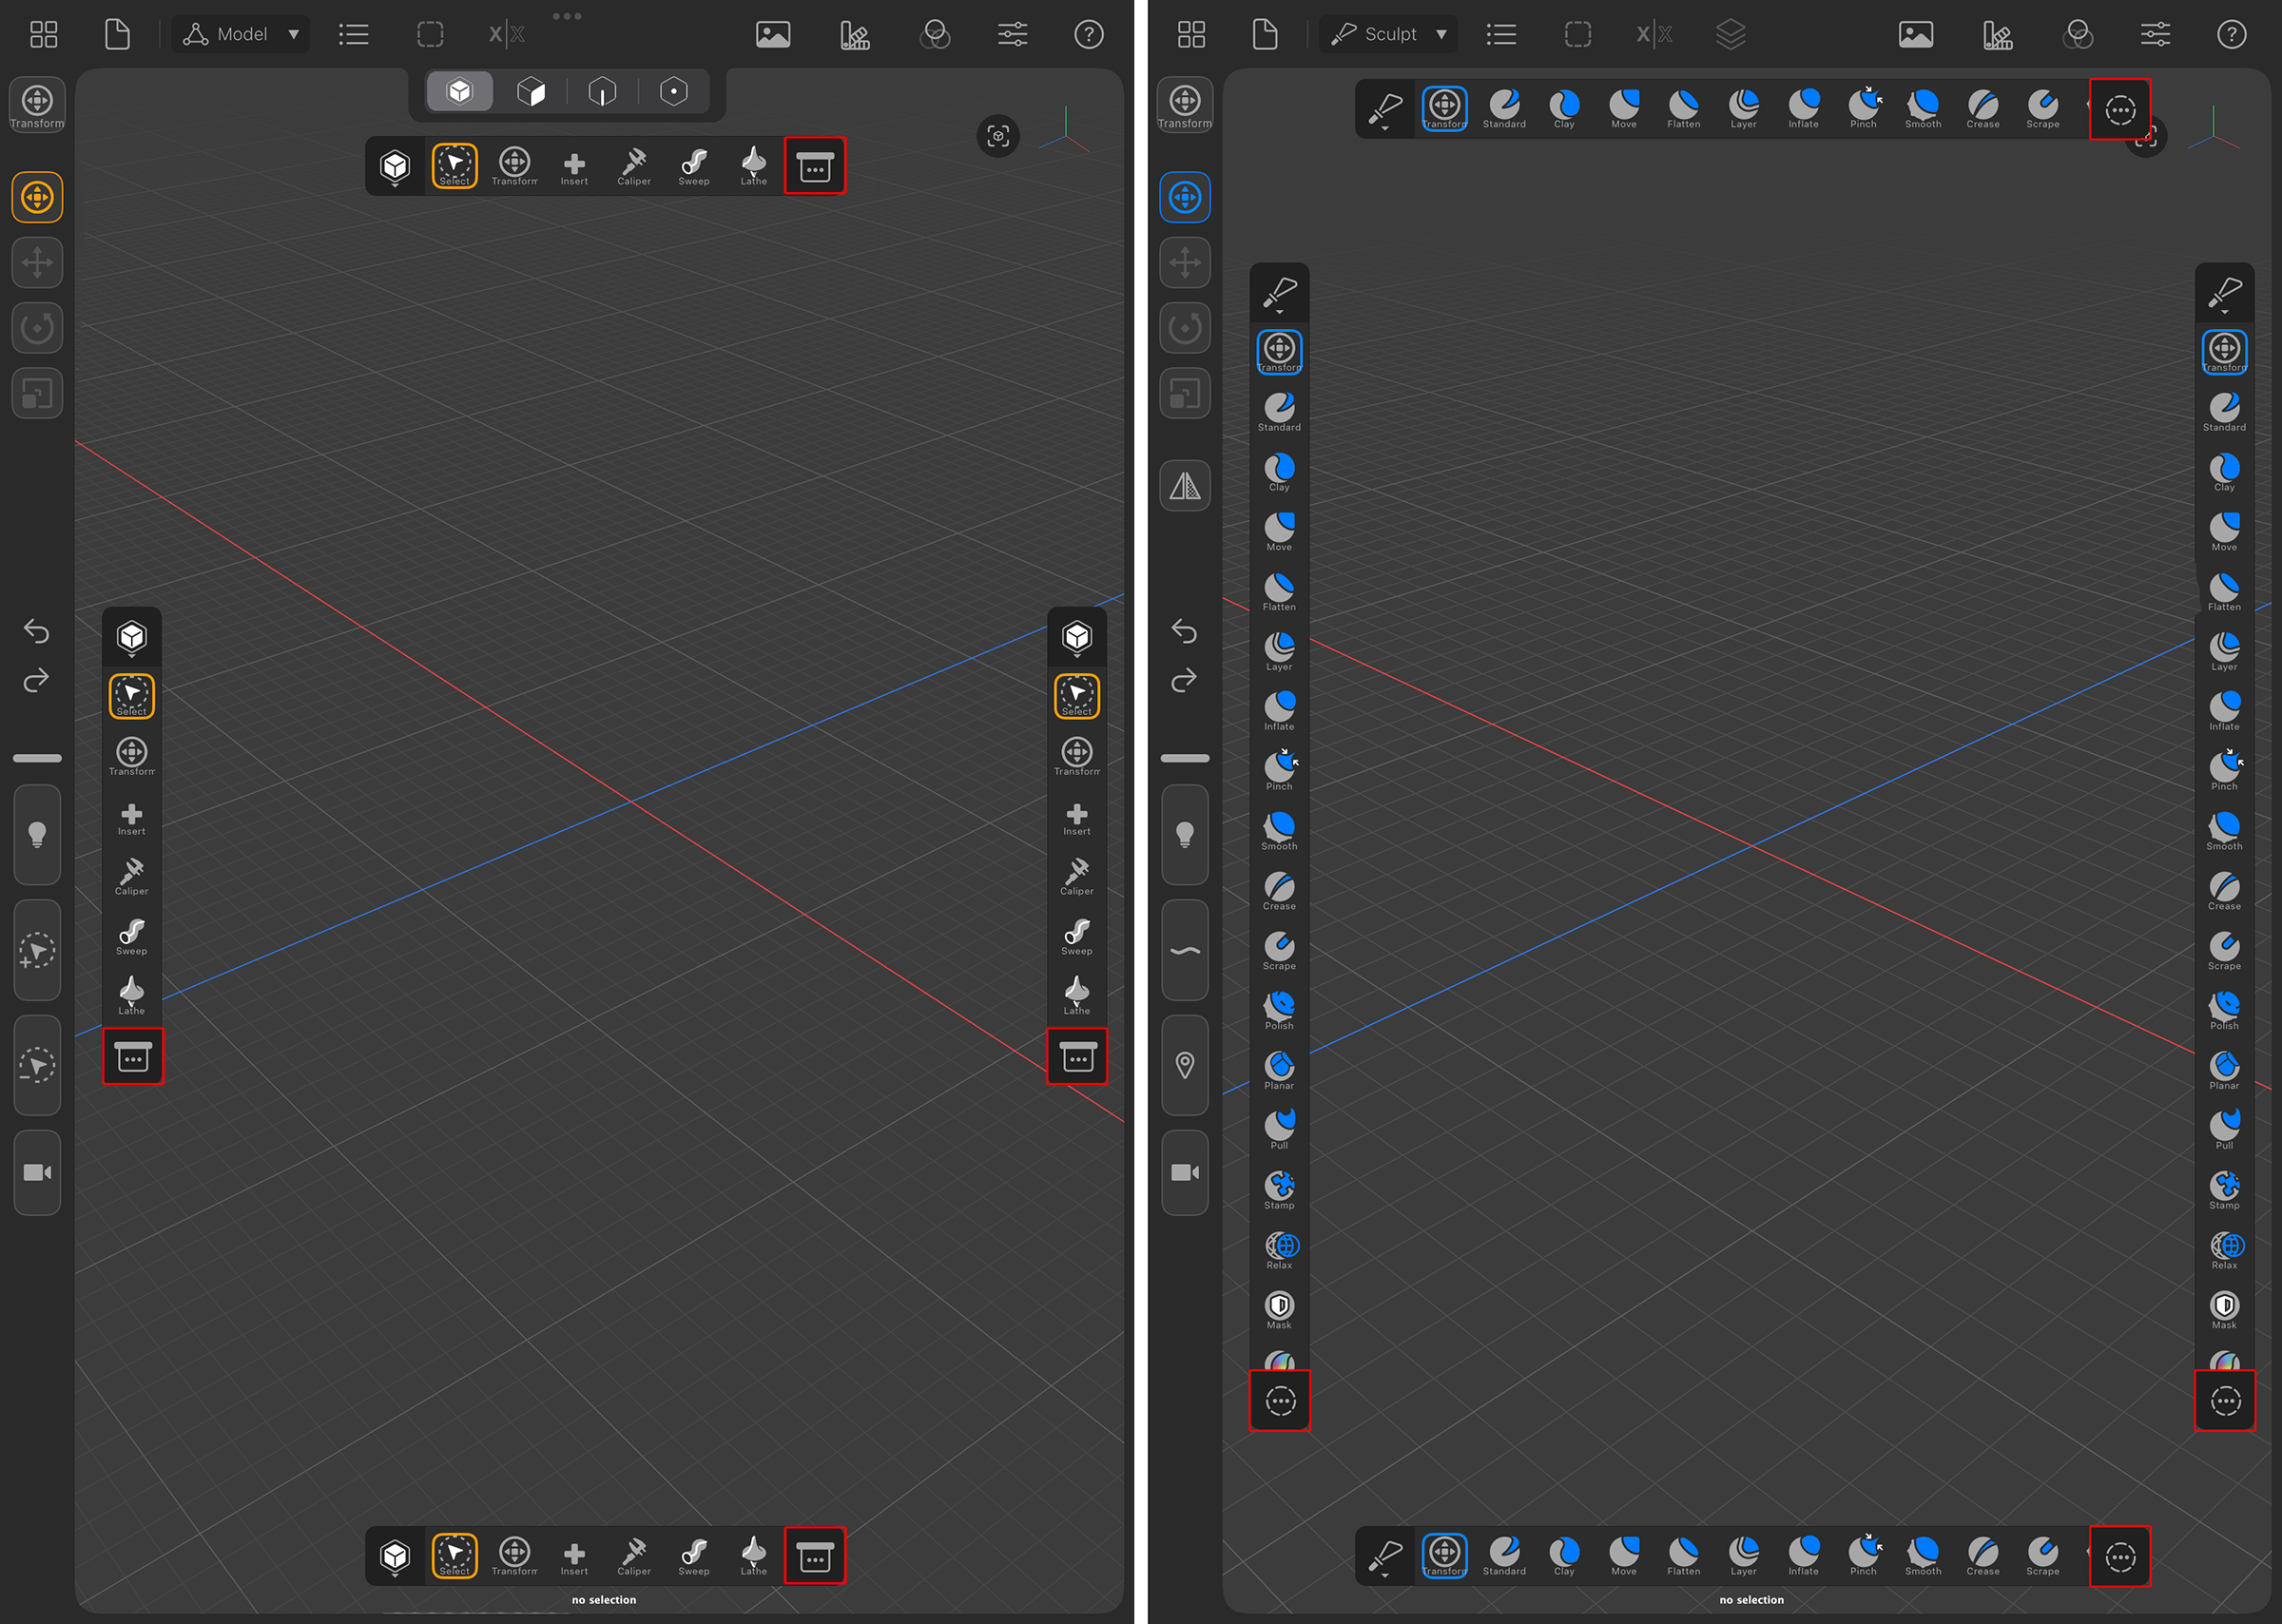The image size is (2282, 1624).
Task: Switch to face selection mode in Model window
Action: [x=531, y=92]
